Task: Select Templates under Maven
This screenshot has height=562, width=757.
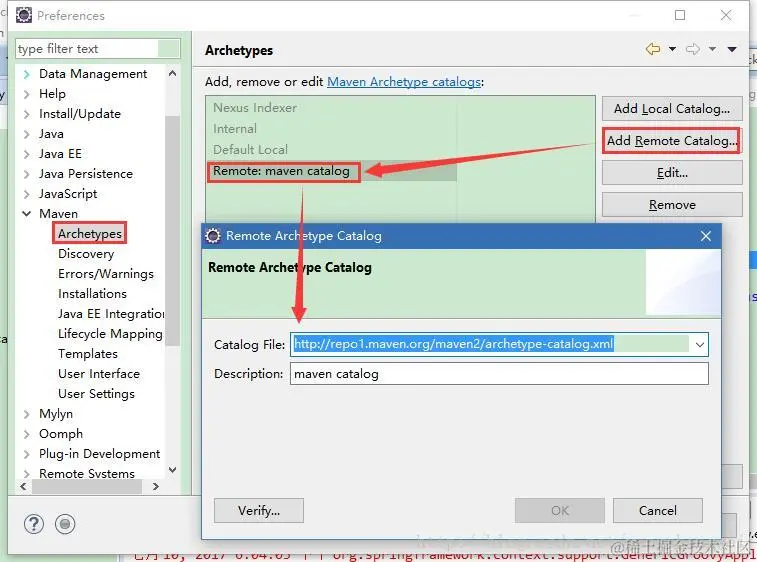Action: 87,354
